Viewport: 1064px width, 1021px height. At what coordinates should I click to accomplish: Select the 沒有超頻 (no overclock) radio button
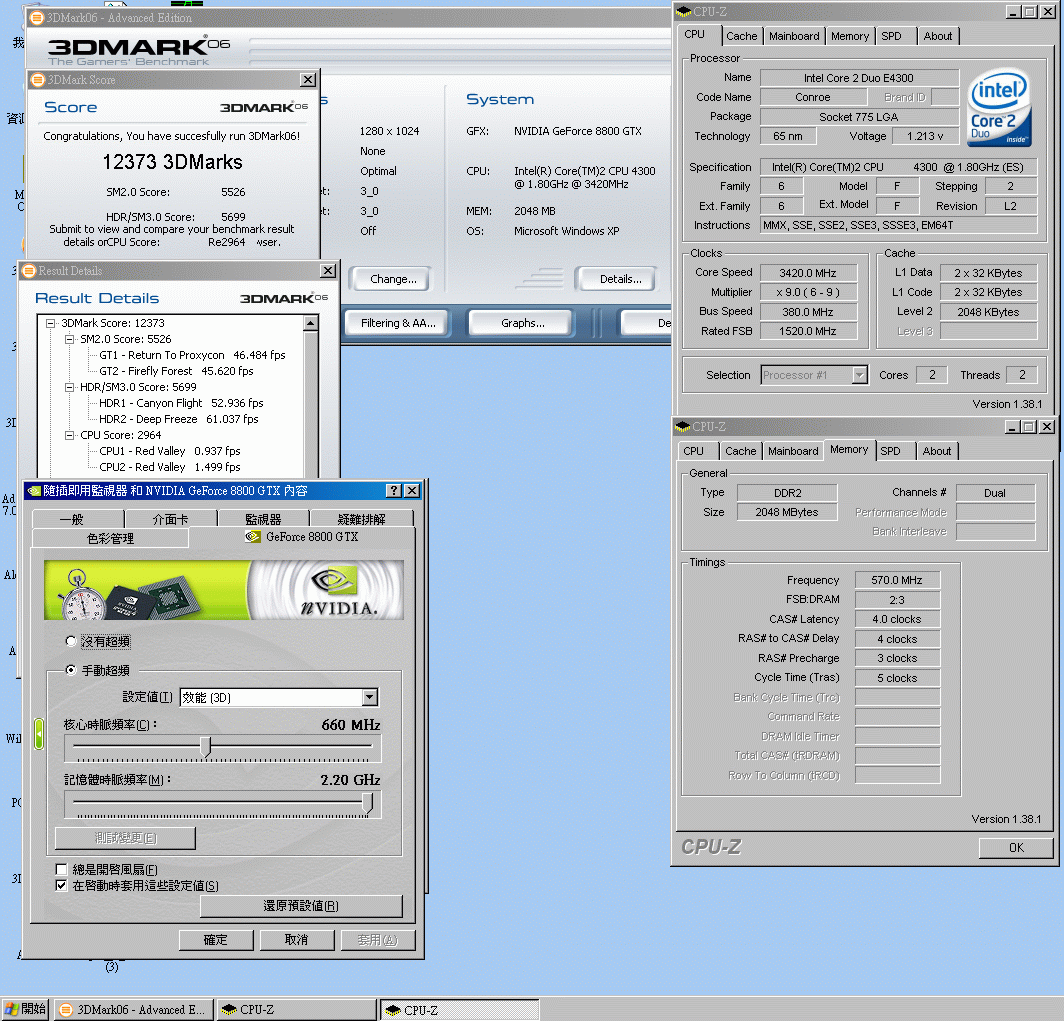(71, 641)
